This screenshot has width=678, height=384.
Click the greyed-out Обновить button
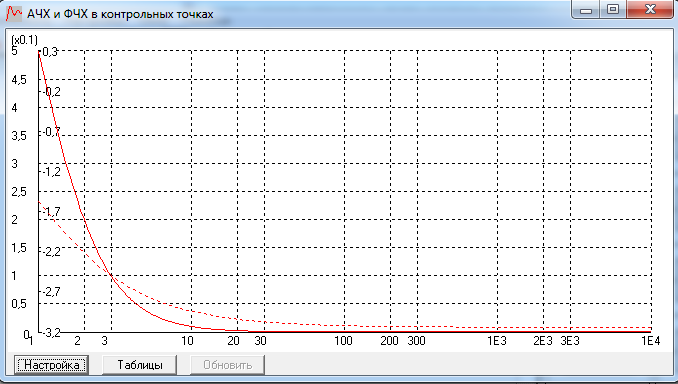coord(227,365)
